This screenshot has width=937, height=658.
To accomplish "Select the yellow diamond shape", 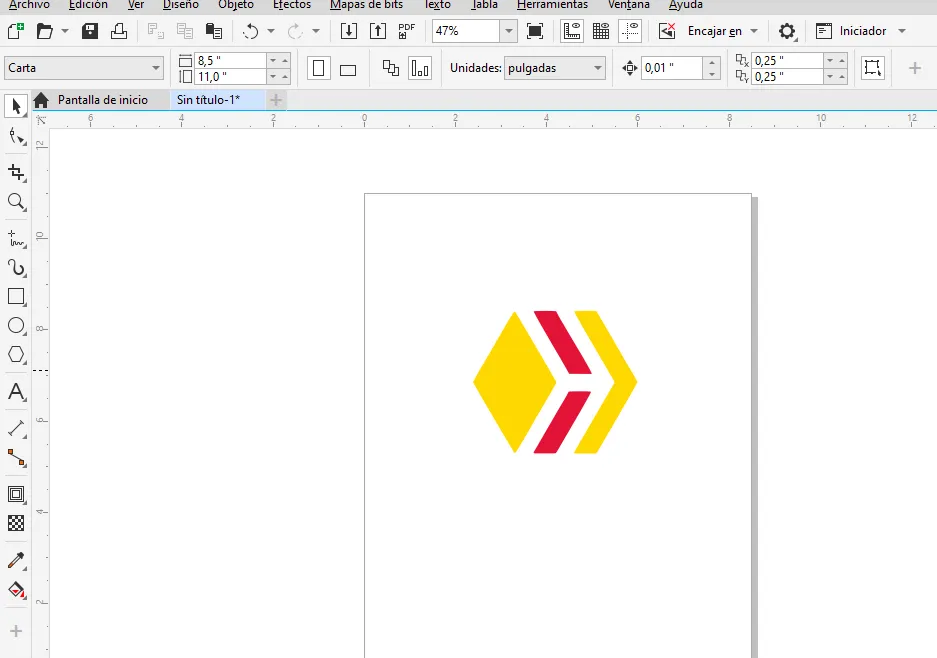I will [515, 381].
